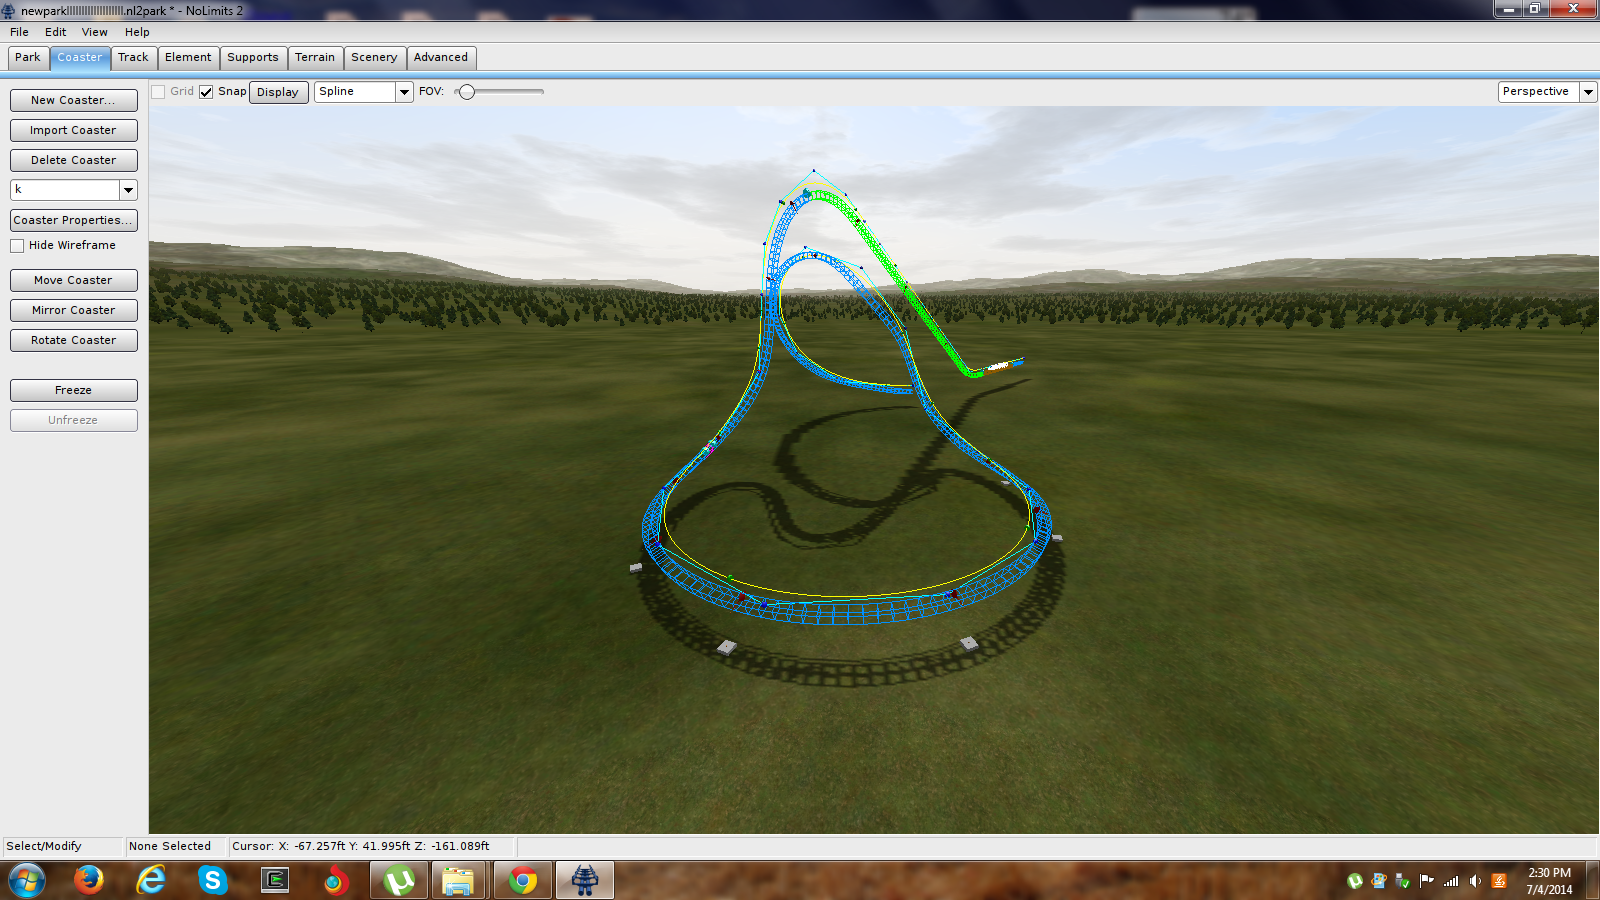Open Skype from the taskbar
The height and width of the screenshot is (900, 1600).
(x=212, y=880)
